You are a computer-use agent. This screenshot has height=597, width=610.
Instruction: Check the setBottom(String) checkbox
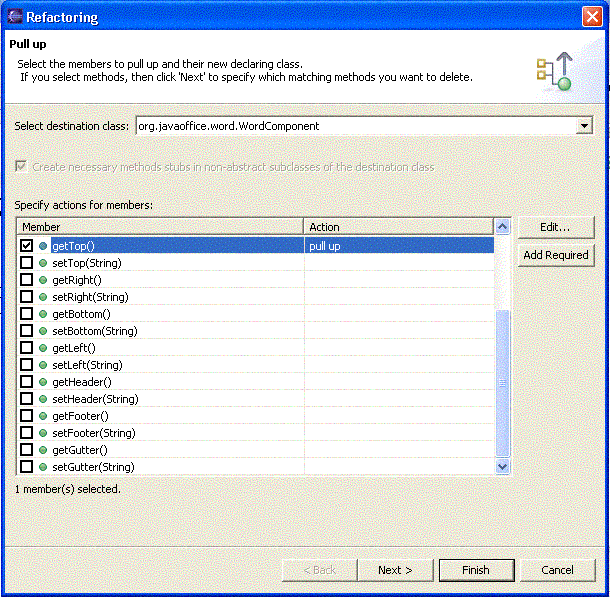click(x=27, y=331)
